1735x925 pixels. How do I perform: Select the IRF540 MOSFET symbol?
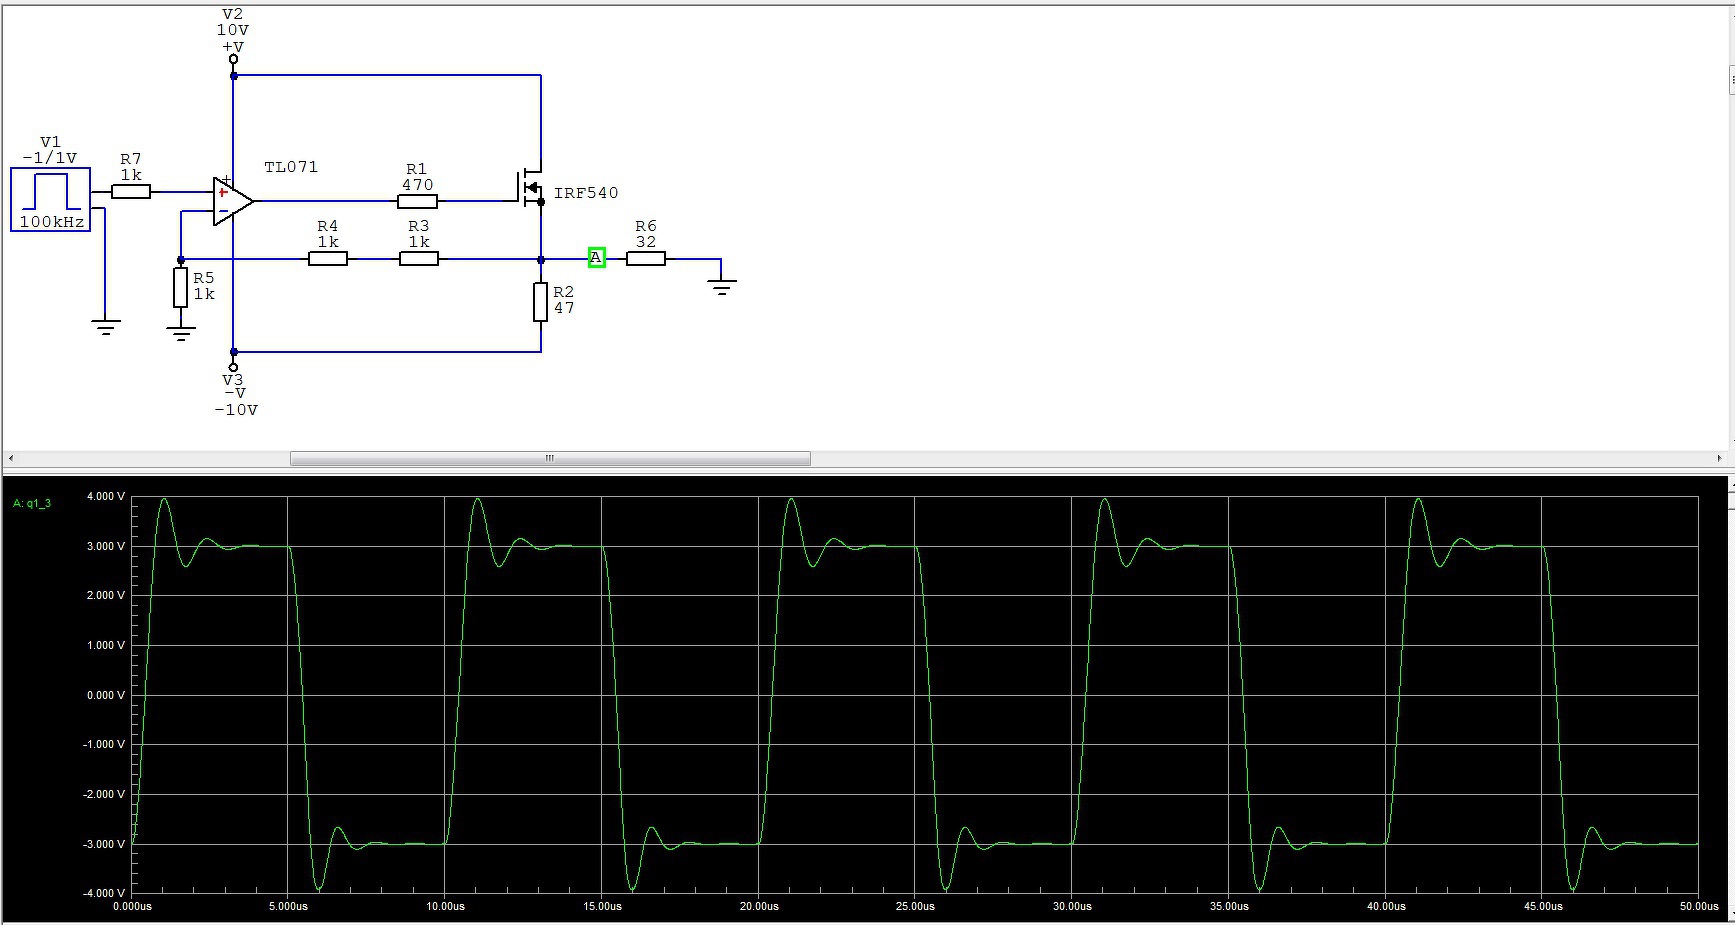(x=530, y=187)
